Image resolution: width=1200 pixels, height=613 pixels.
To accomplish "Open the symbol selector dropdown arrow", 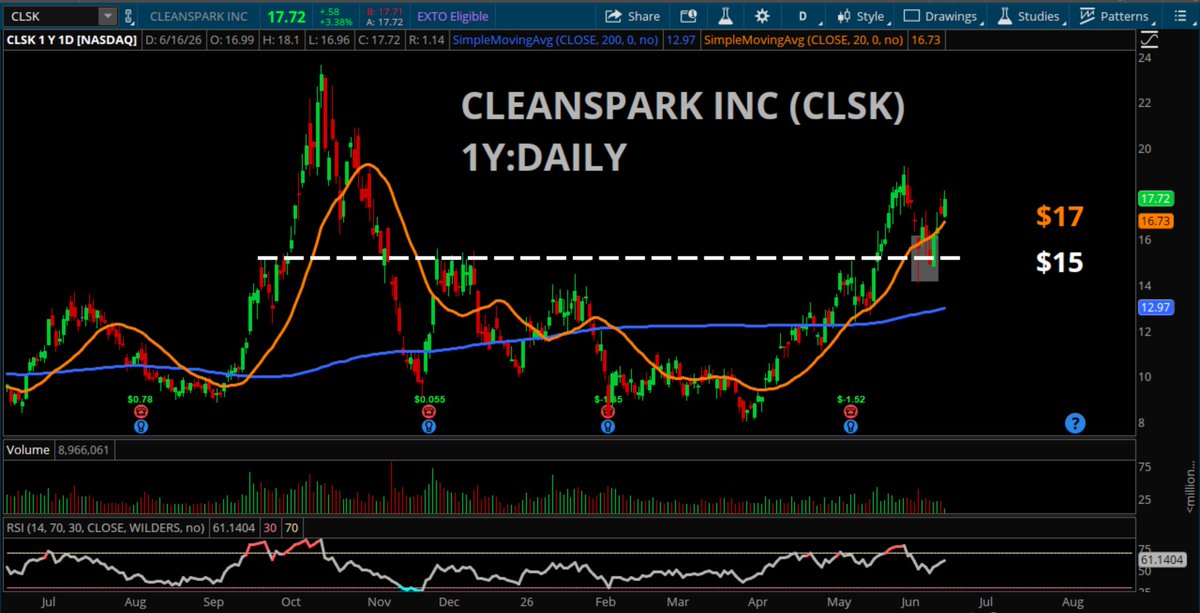I will coord(107,16).
